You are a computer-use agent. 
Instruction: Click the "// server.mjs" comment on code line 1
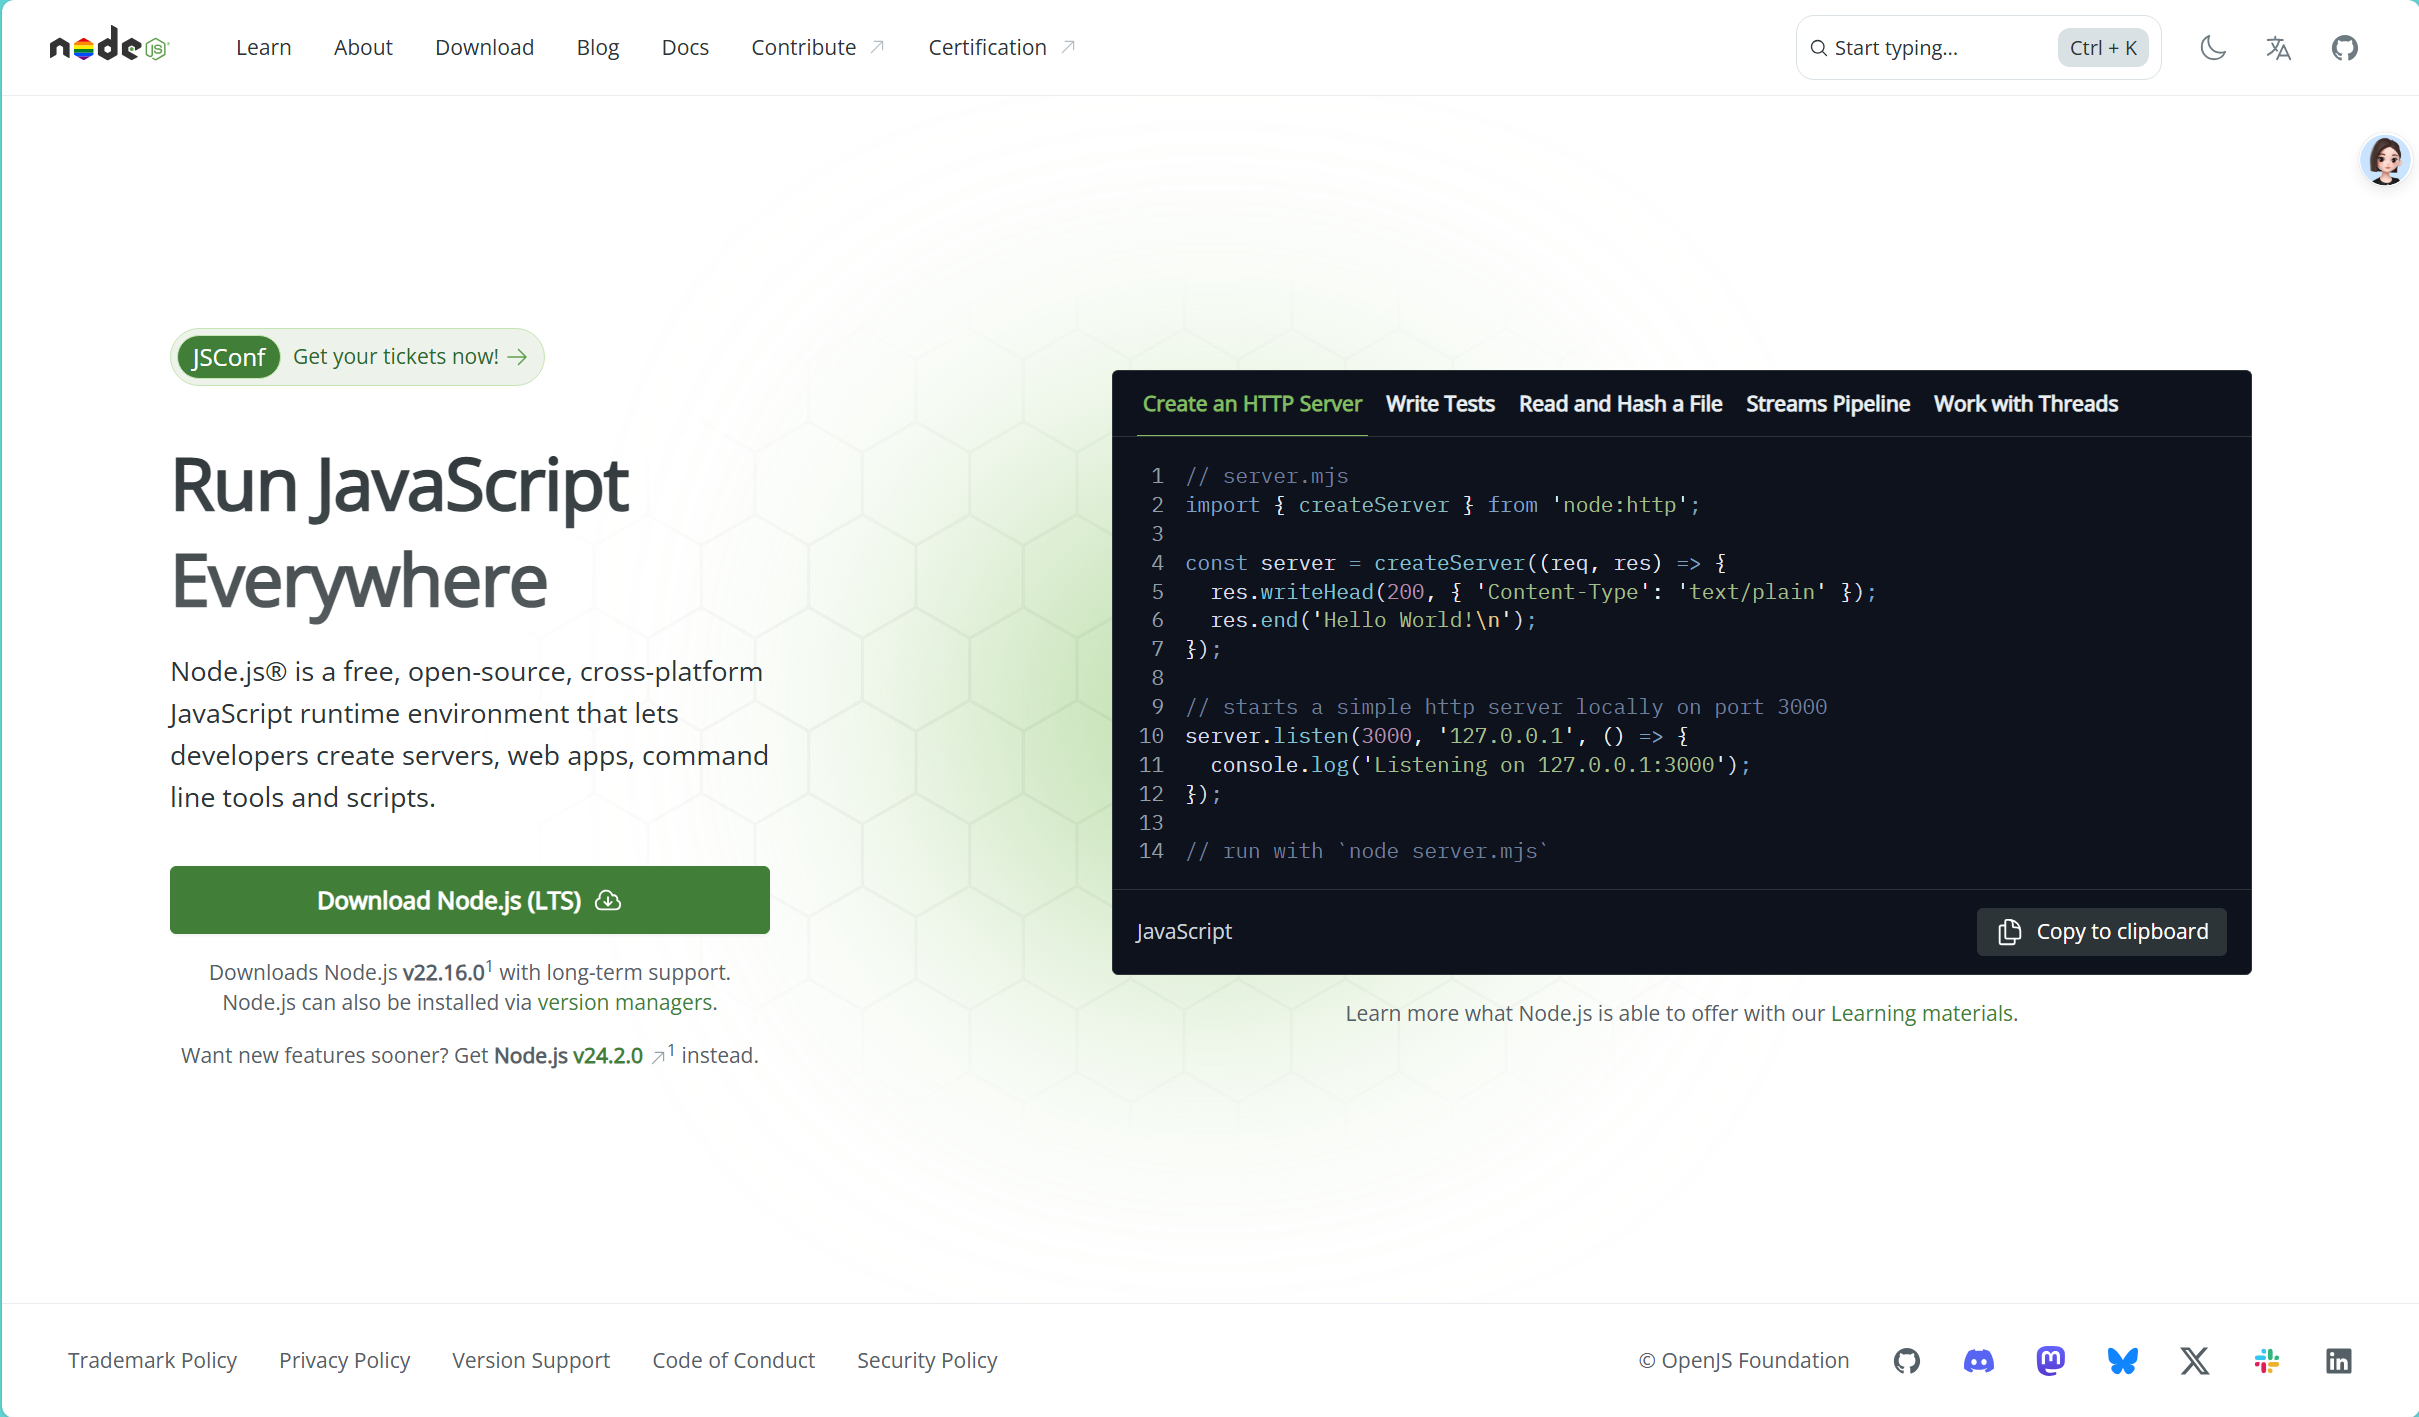tap(1267, 476)
